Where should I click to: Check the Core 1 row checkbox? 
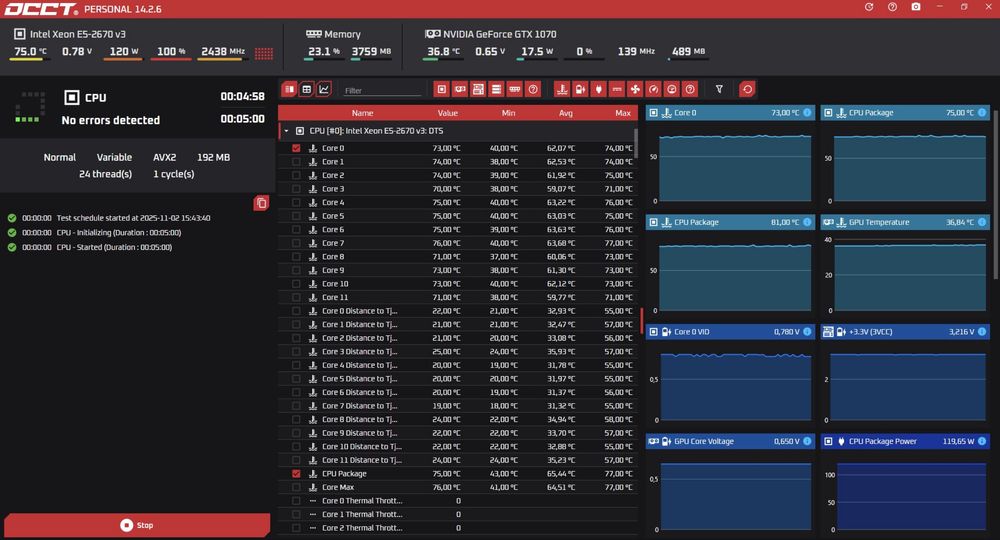pos(296,161)
